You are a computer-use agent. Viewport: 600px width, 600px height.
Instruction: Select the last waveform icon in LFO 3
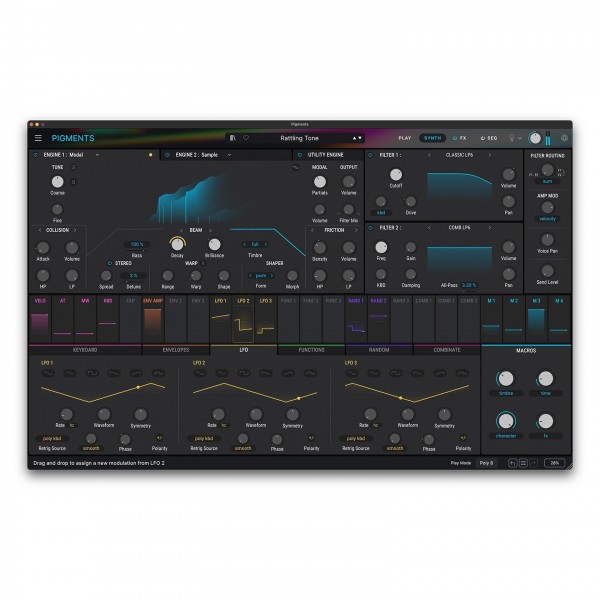pos(462,373)
